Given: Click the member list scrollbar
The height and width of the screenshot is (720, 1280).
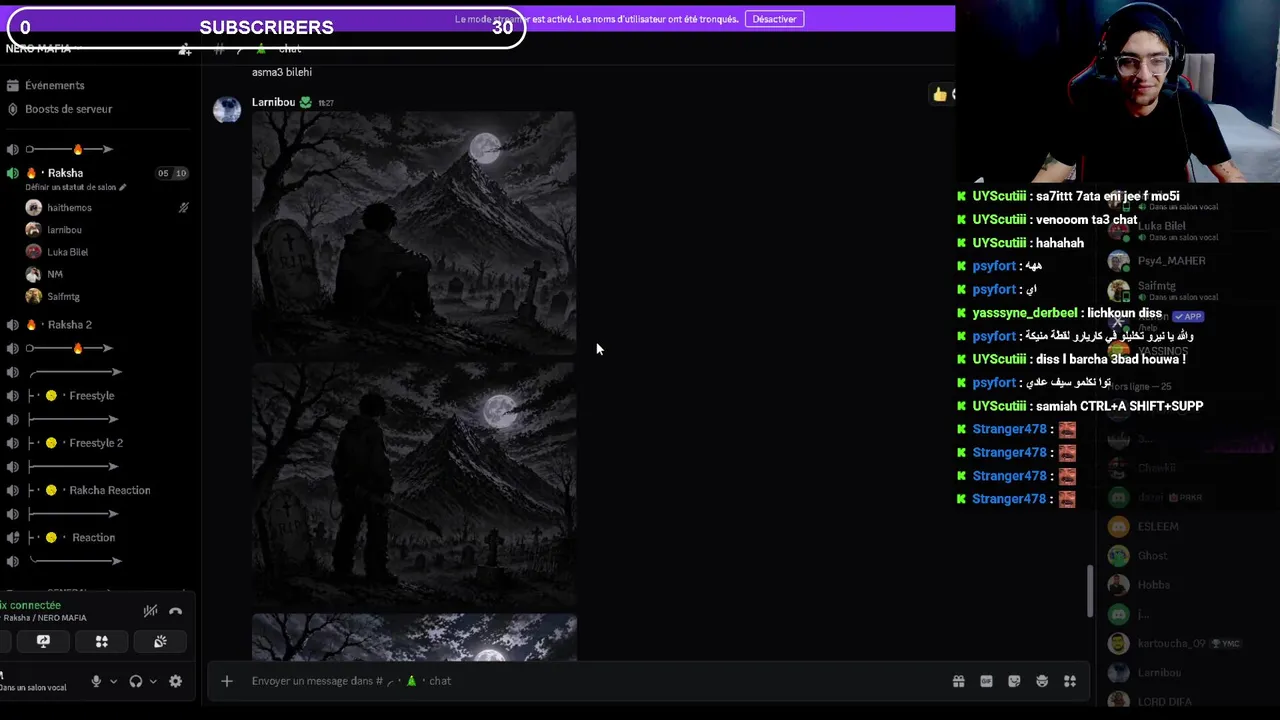Looking at the screenshot, I should click(1090, 591).
